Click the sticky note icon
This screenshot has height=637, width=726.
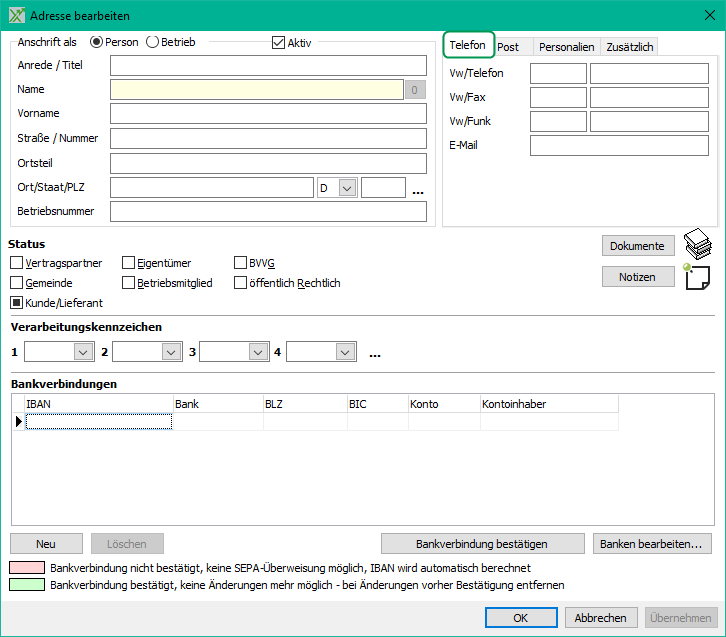(696, 277)
